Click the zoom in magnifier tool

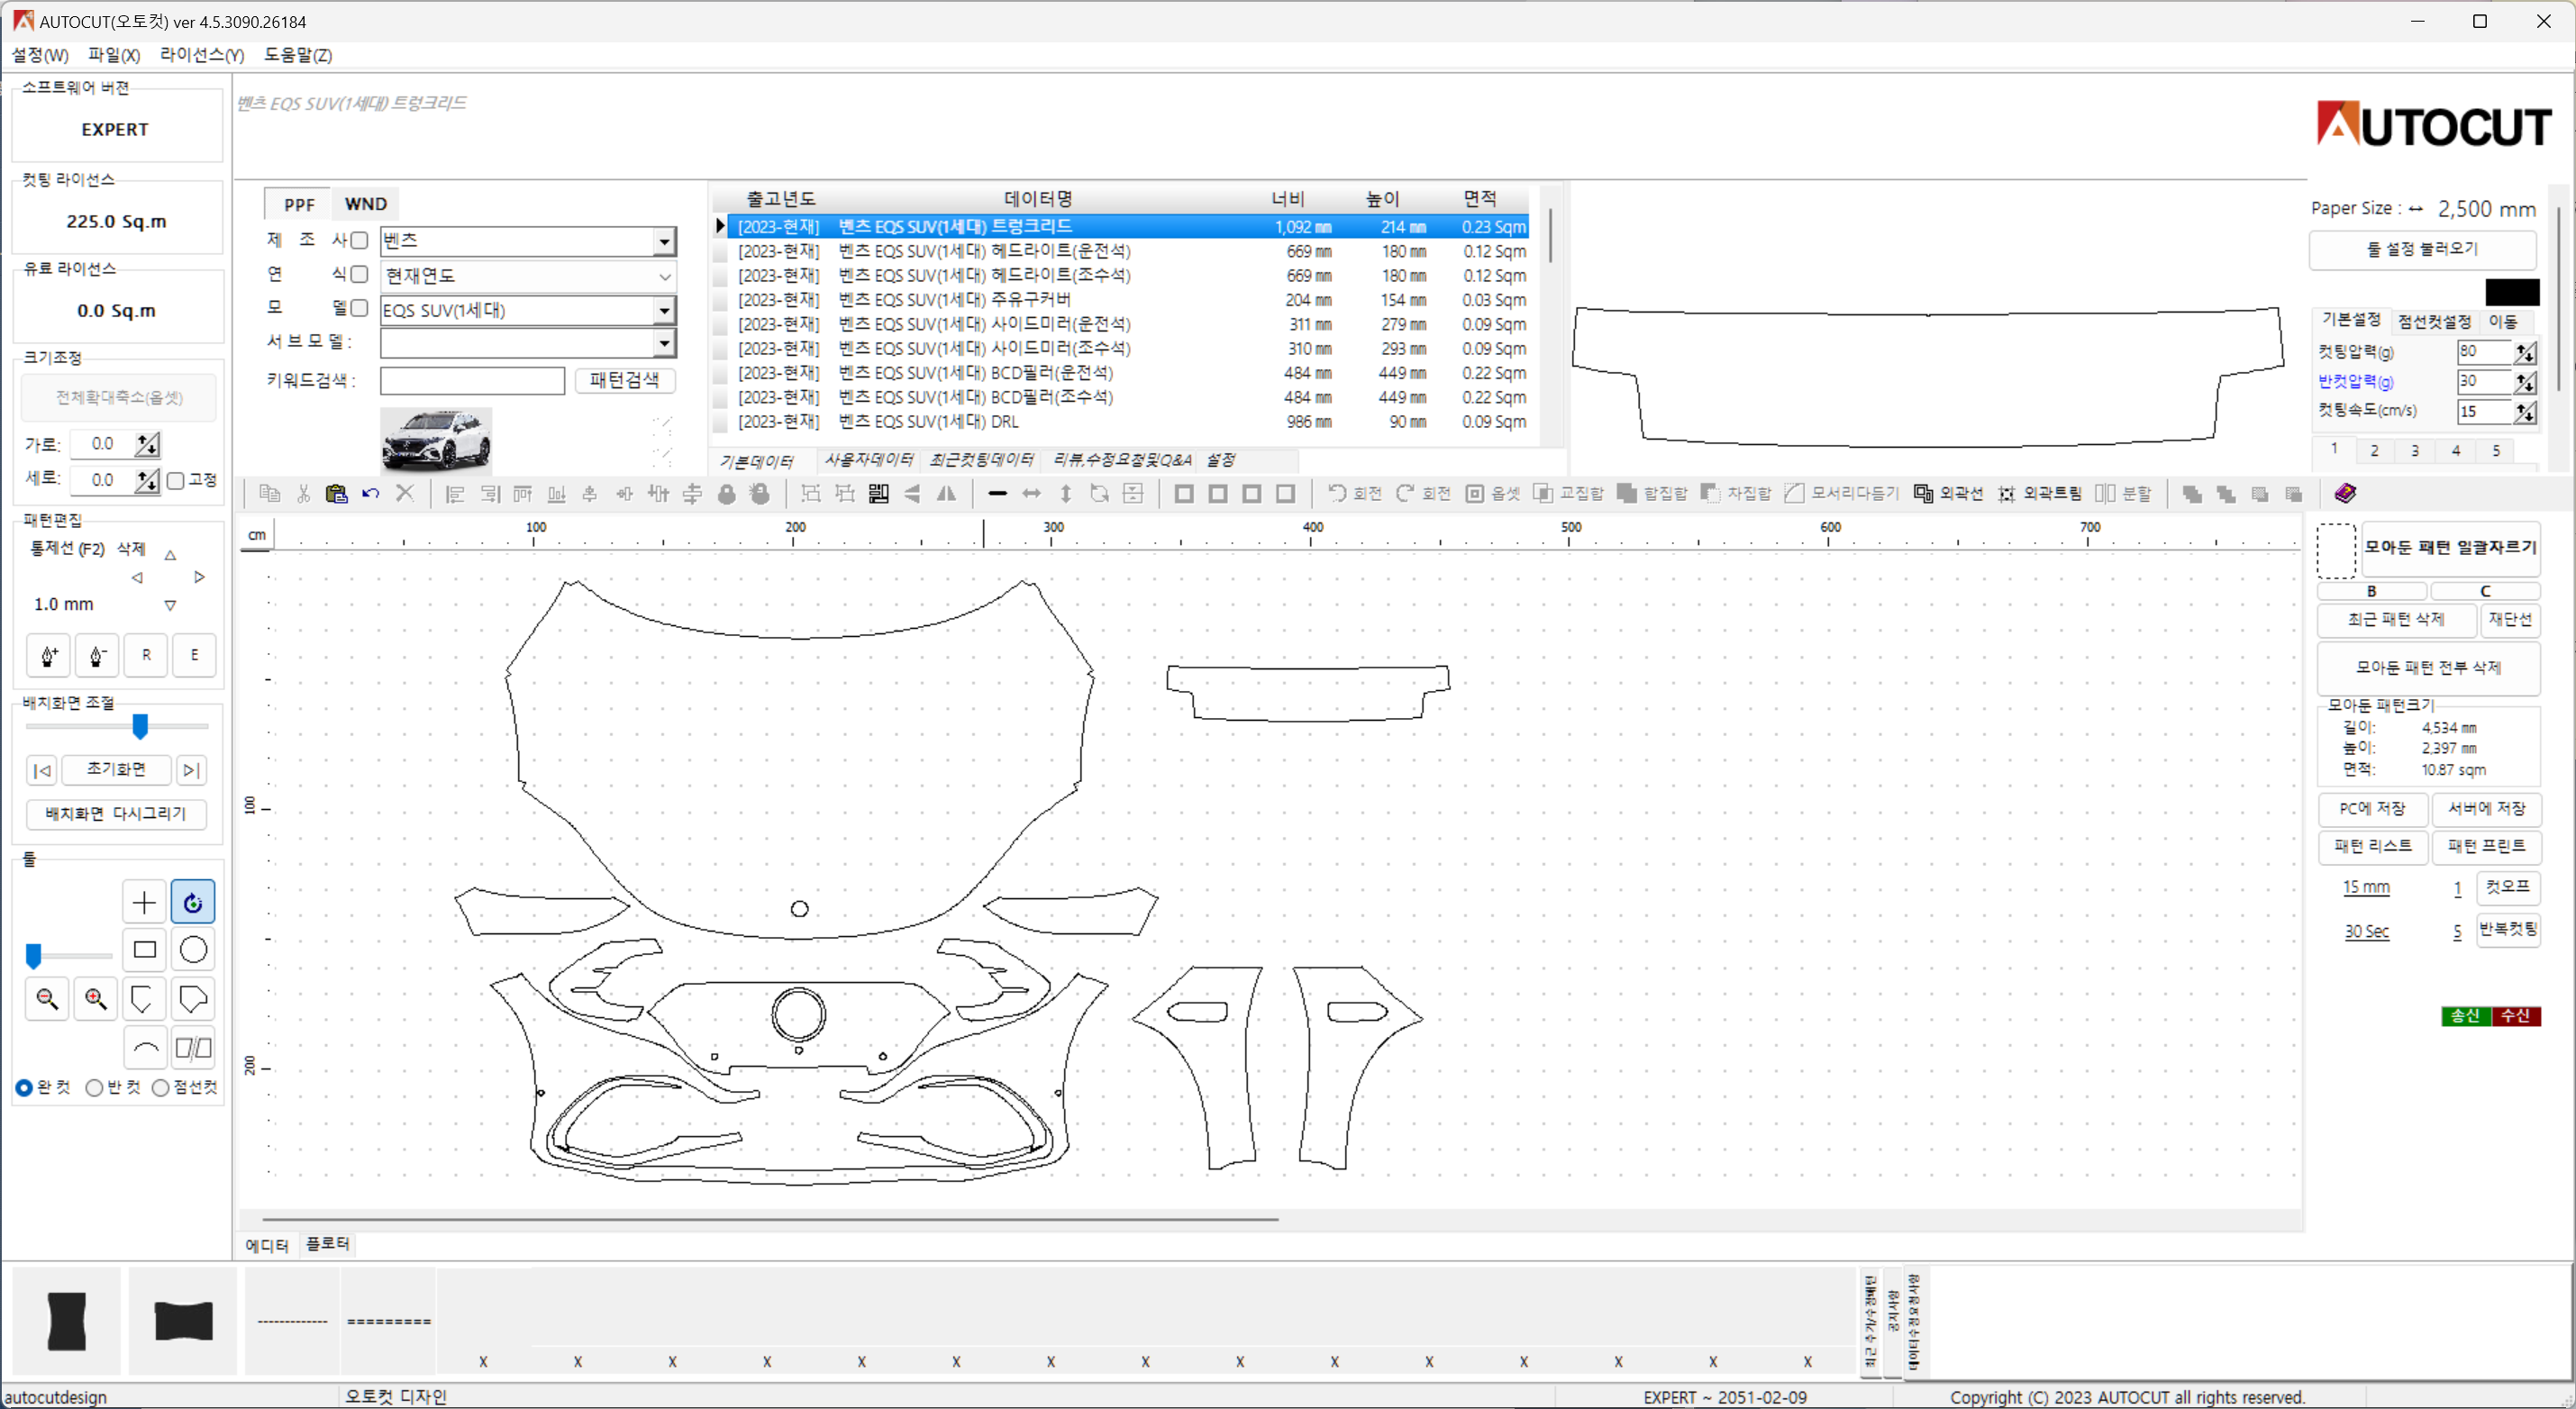pyautogui.click(x=96, y=998)
